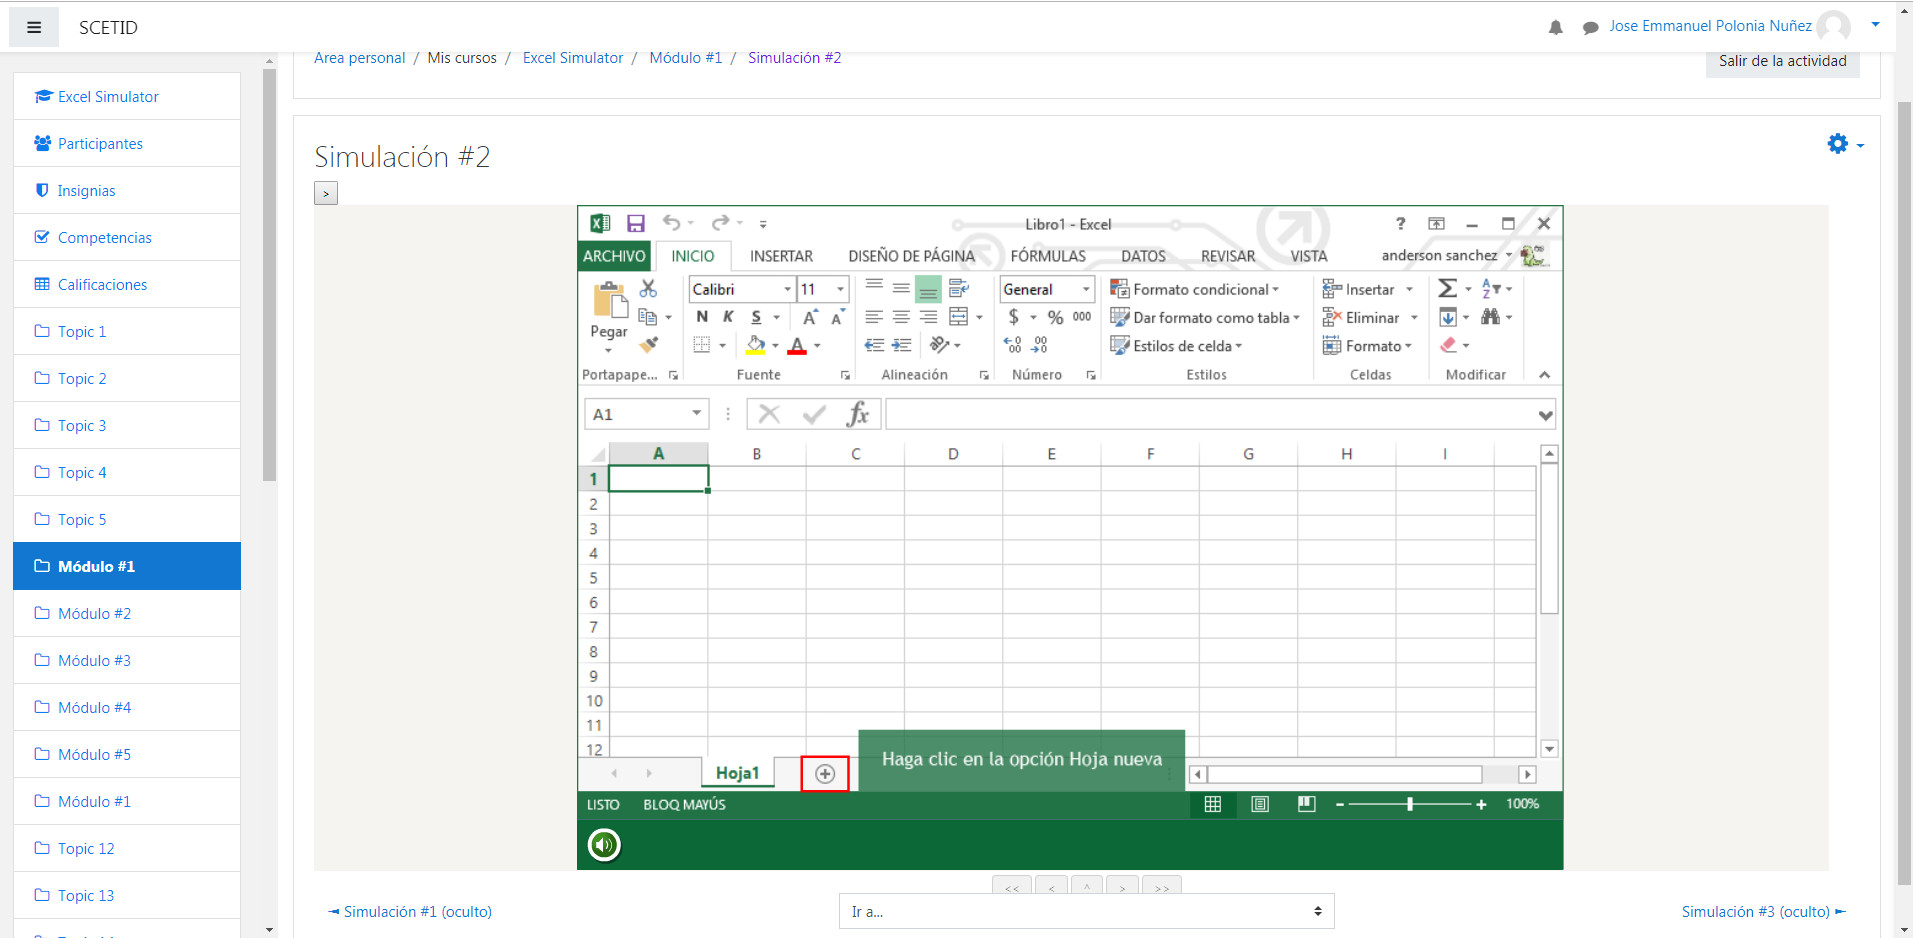This screenshot has width=1913, height=938.
Task: Click the insert function fx icon
Action: click(x=857, y=414)
